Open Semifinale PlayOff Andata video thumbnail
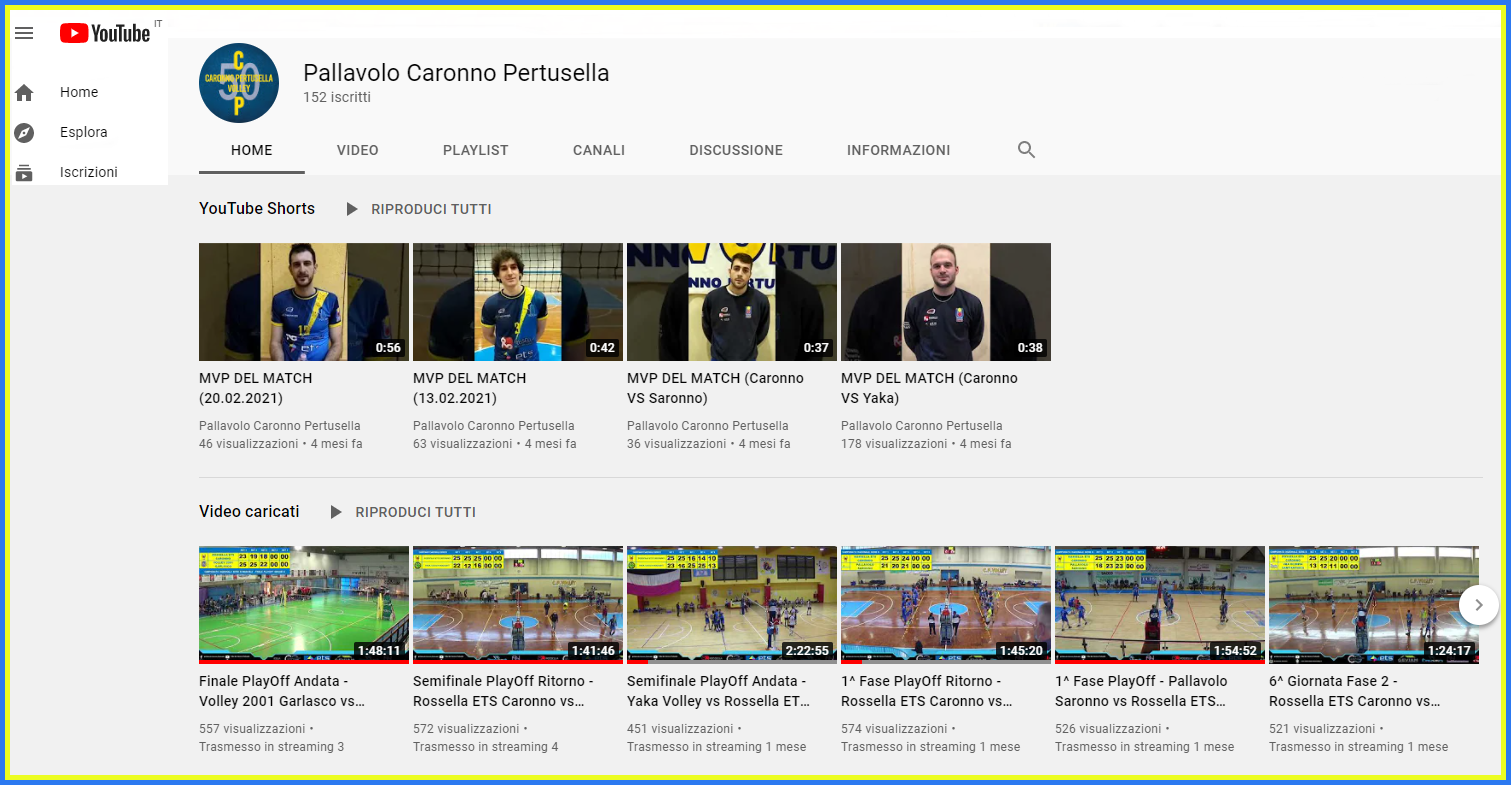 (x=732, y=605)
